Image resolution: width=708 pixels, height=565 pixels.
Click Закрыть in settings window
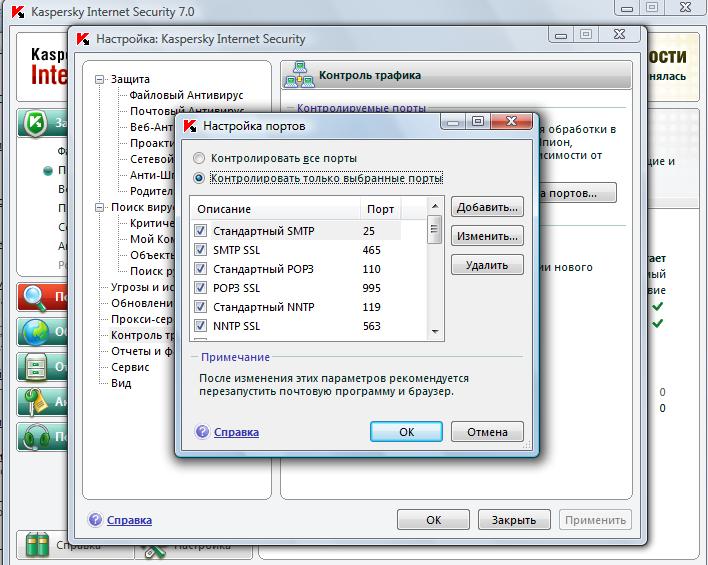tap(514, 520)
